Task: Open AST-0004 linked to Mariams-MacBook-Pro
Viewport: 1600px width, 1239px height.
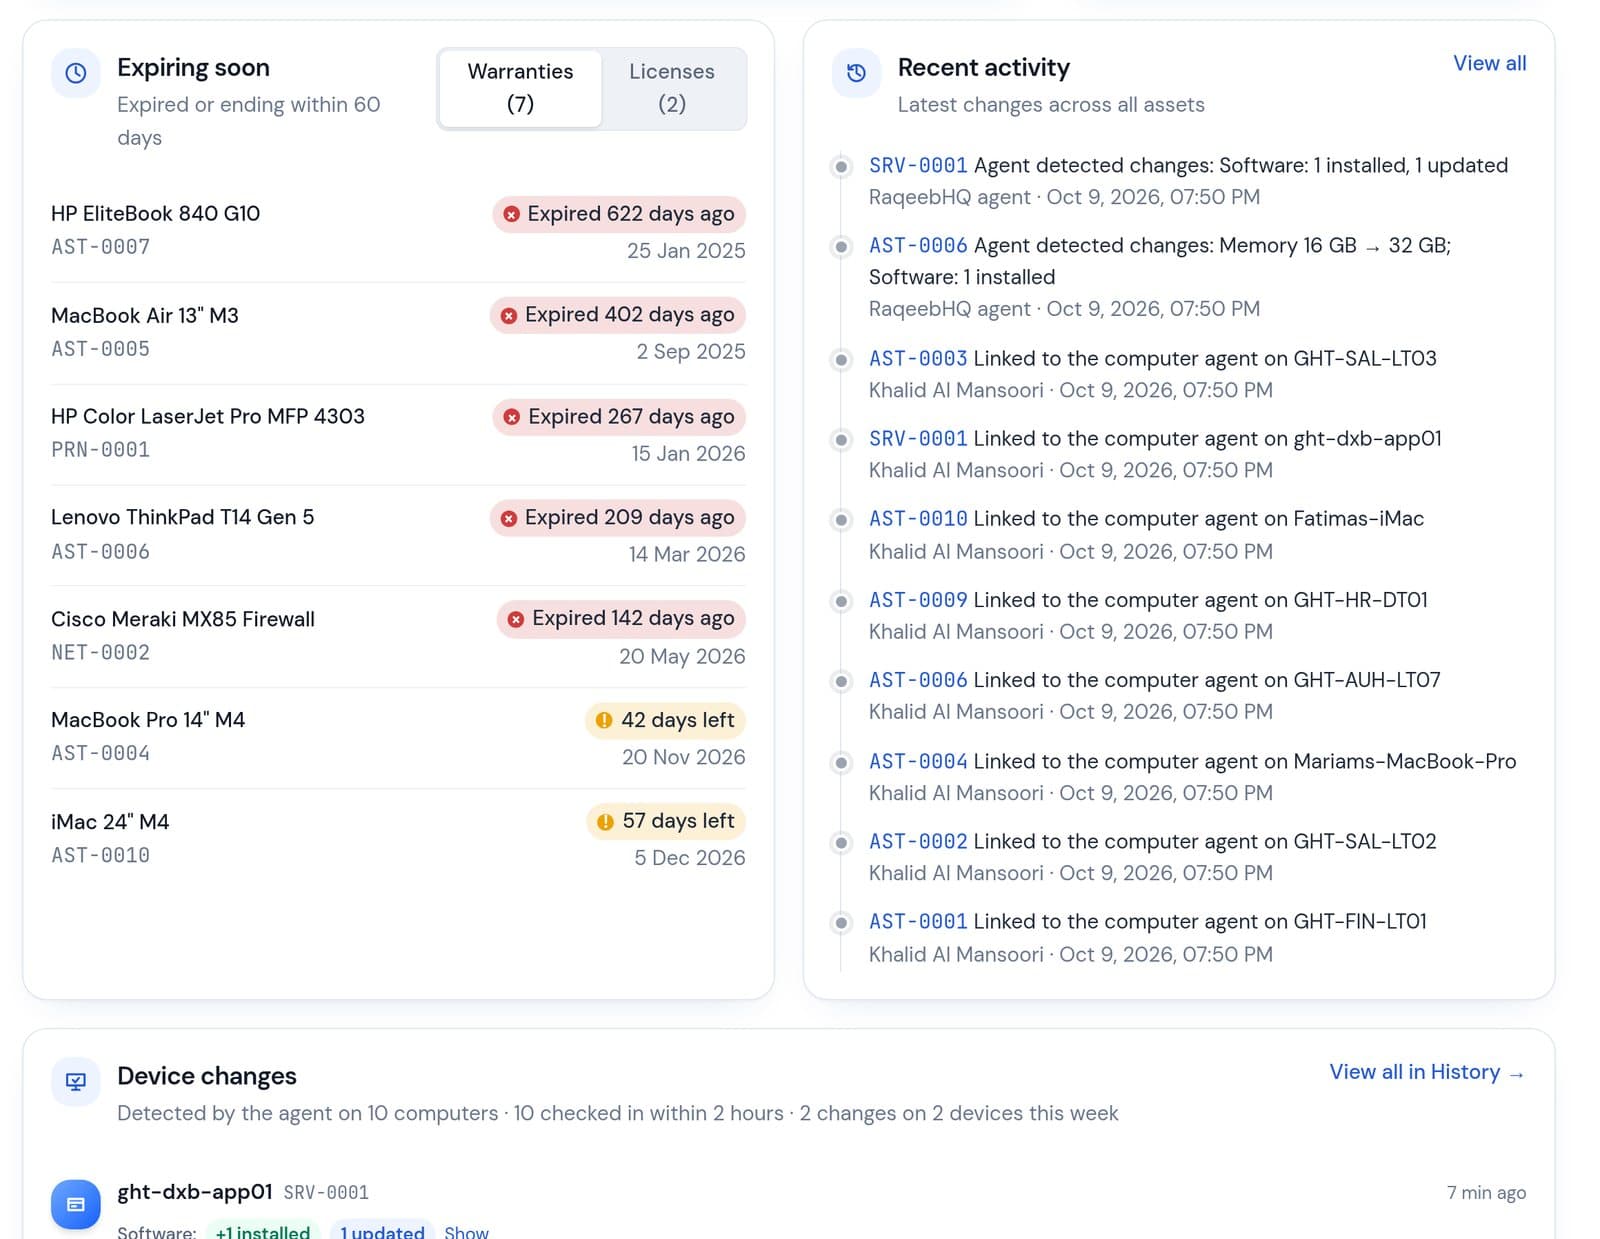Action: 918,761
